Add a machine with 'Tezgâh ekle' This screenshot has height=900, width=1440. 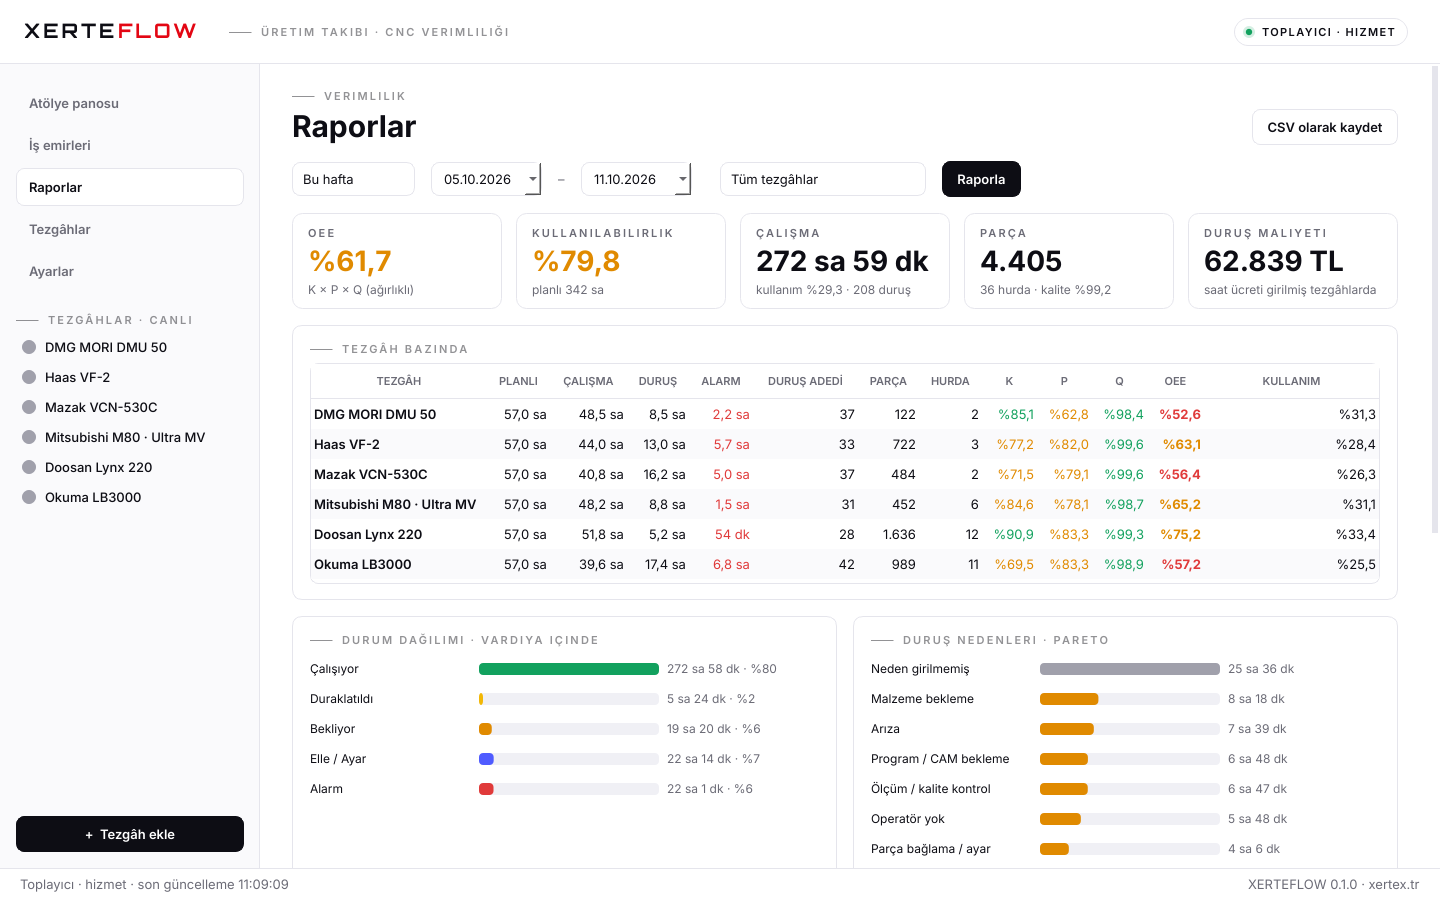(x=130, y=834)
